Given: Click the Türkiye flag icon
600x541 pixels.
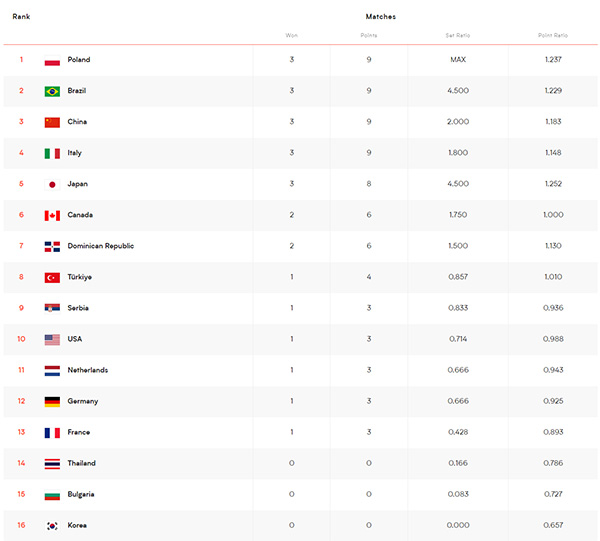Looking at the screenshot, I should (x=52, y=278).
